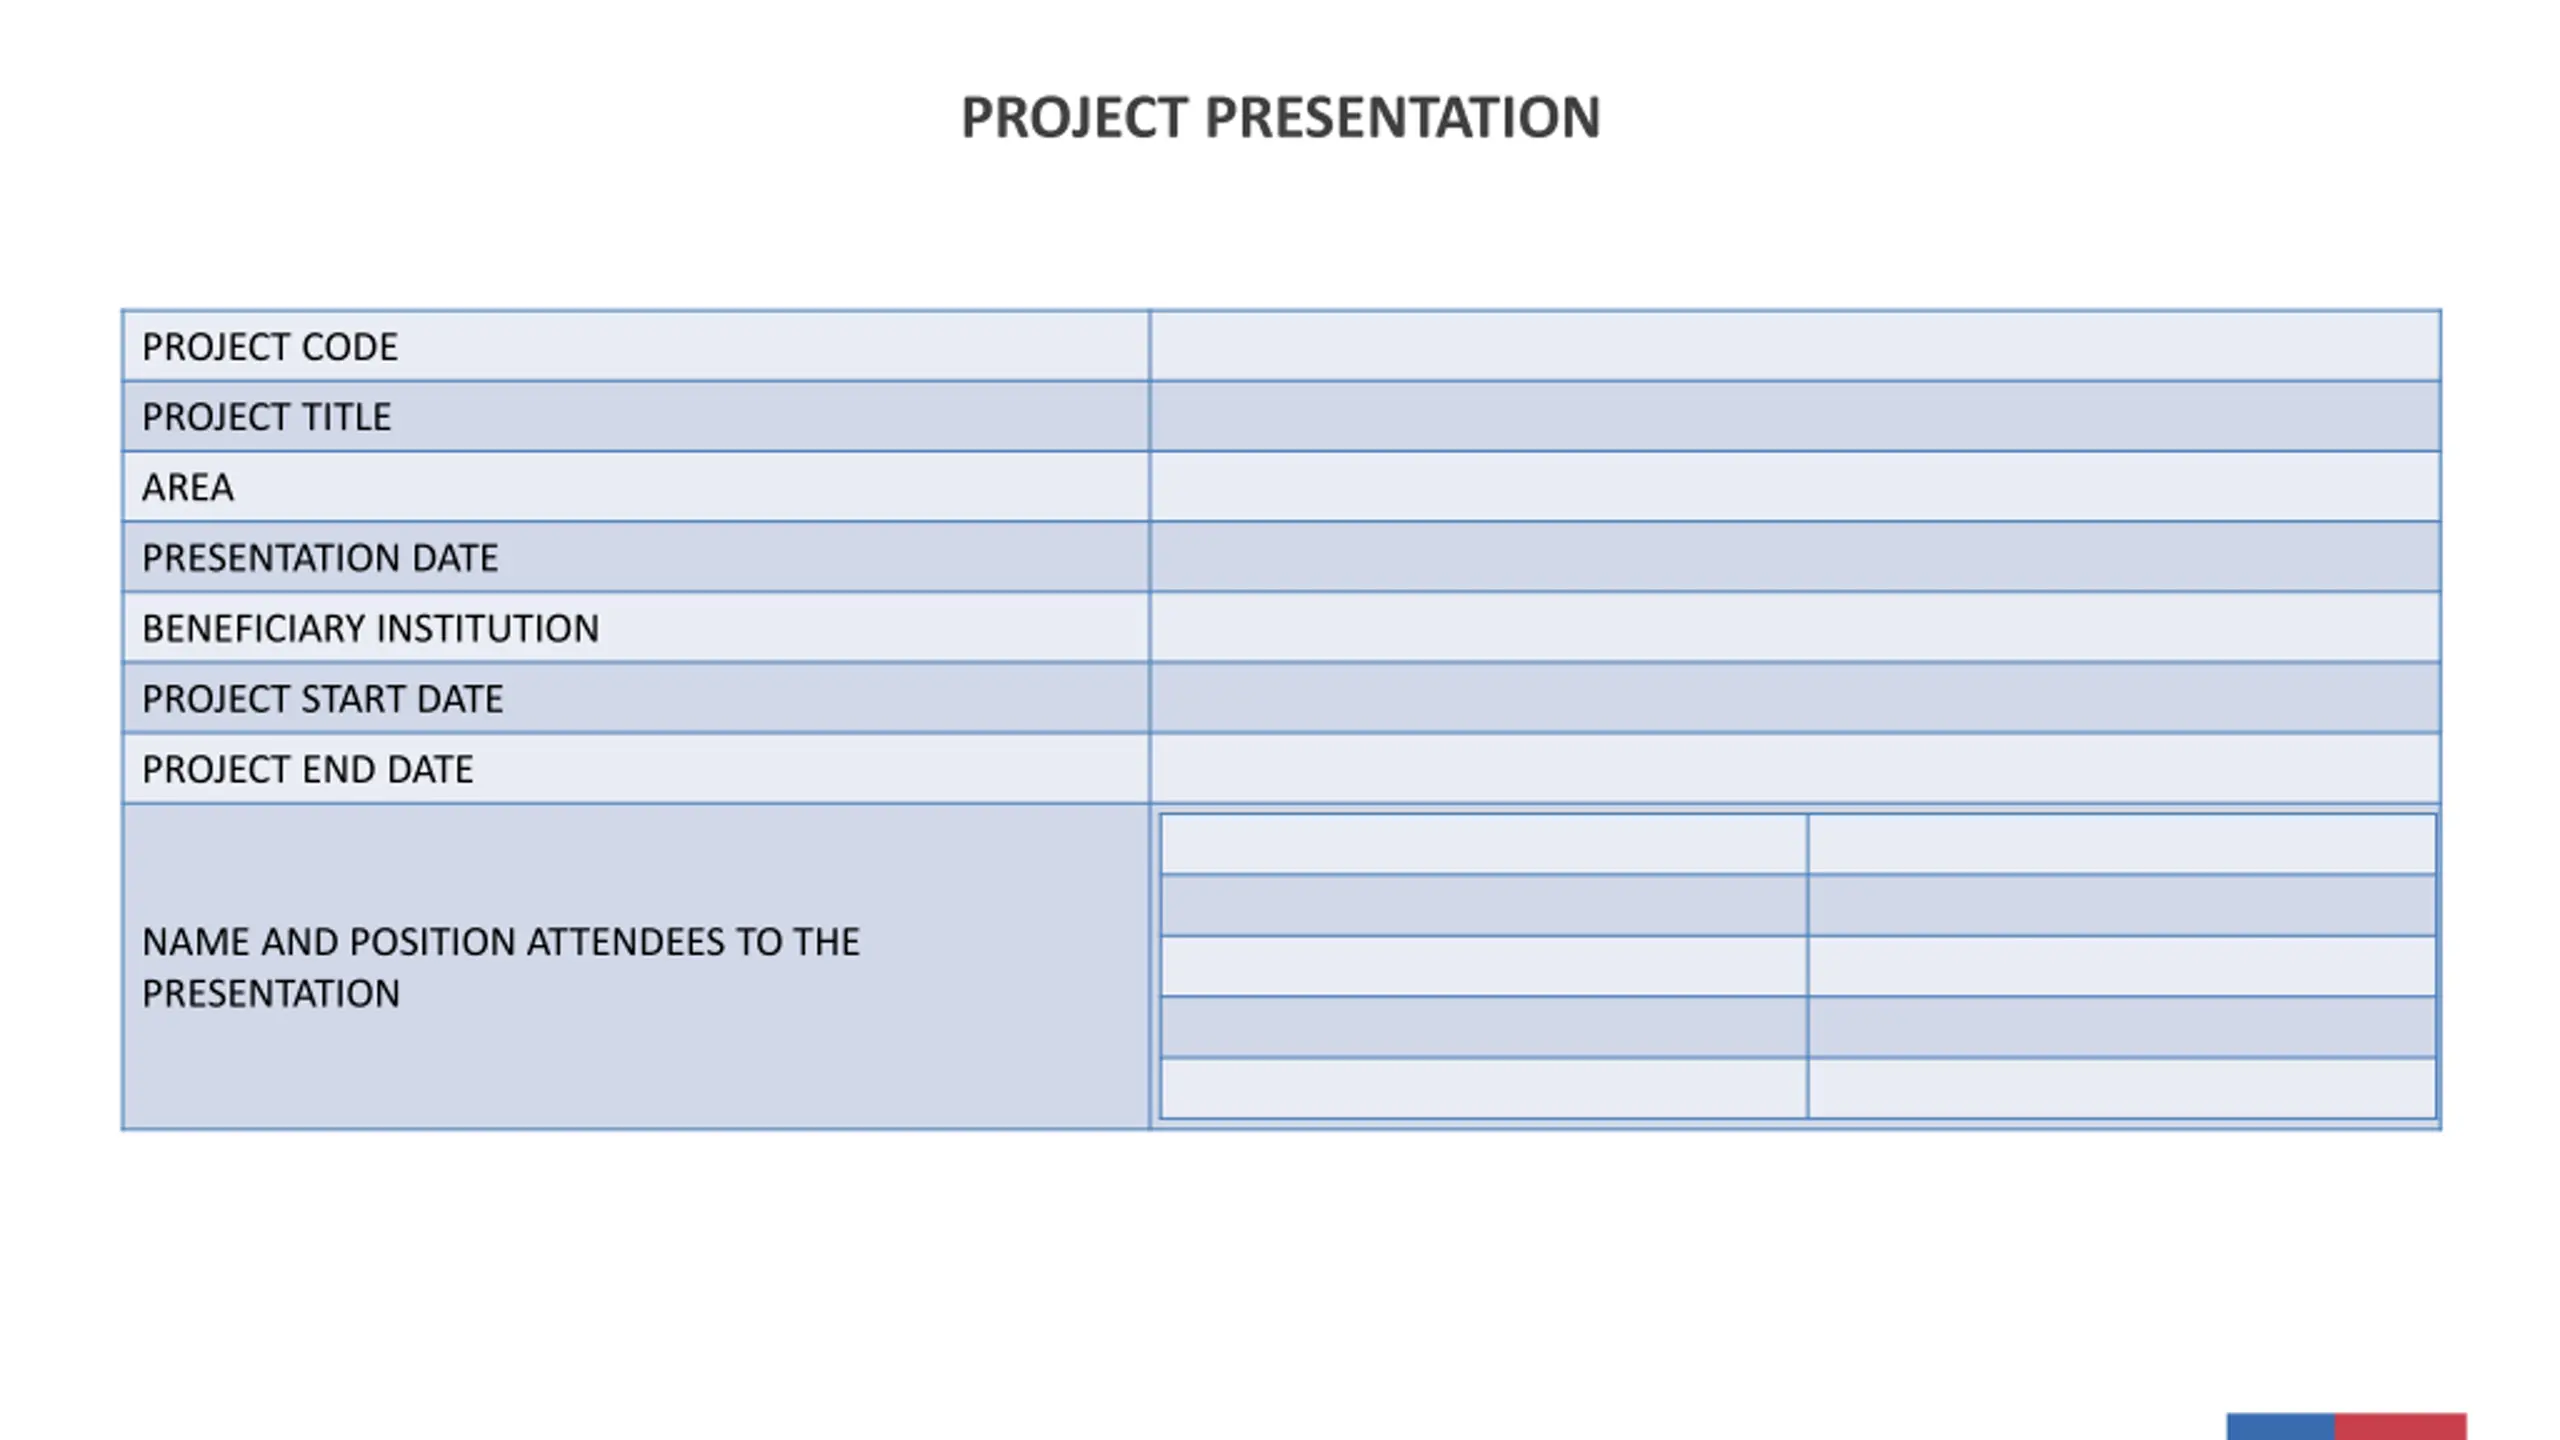Click the red block in the bottom corner logo

coord(2400,1426)
